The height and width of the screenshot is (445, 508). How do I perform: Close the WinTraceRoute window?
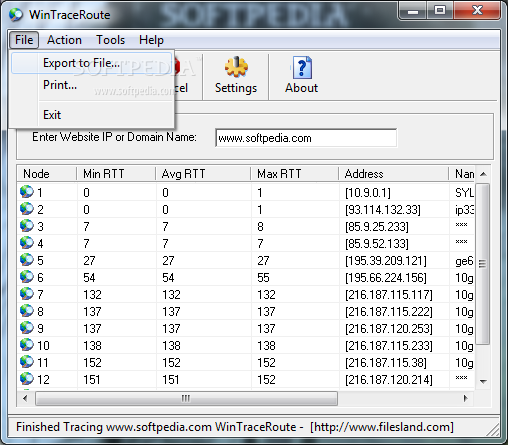(x=477, y=11)
